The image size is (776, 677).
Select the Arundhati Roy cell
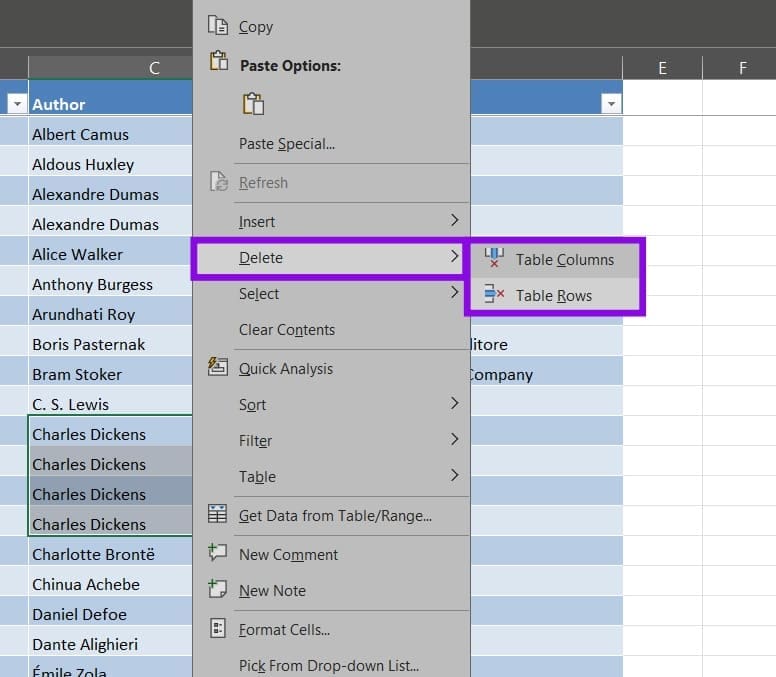click(110, 311)
